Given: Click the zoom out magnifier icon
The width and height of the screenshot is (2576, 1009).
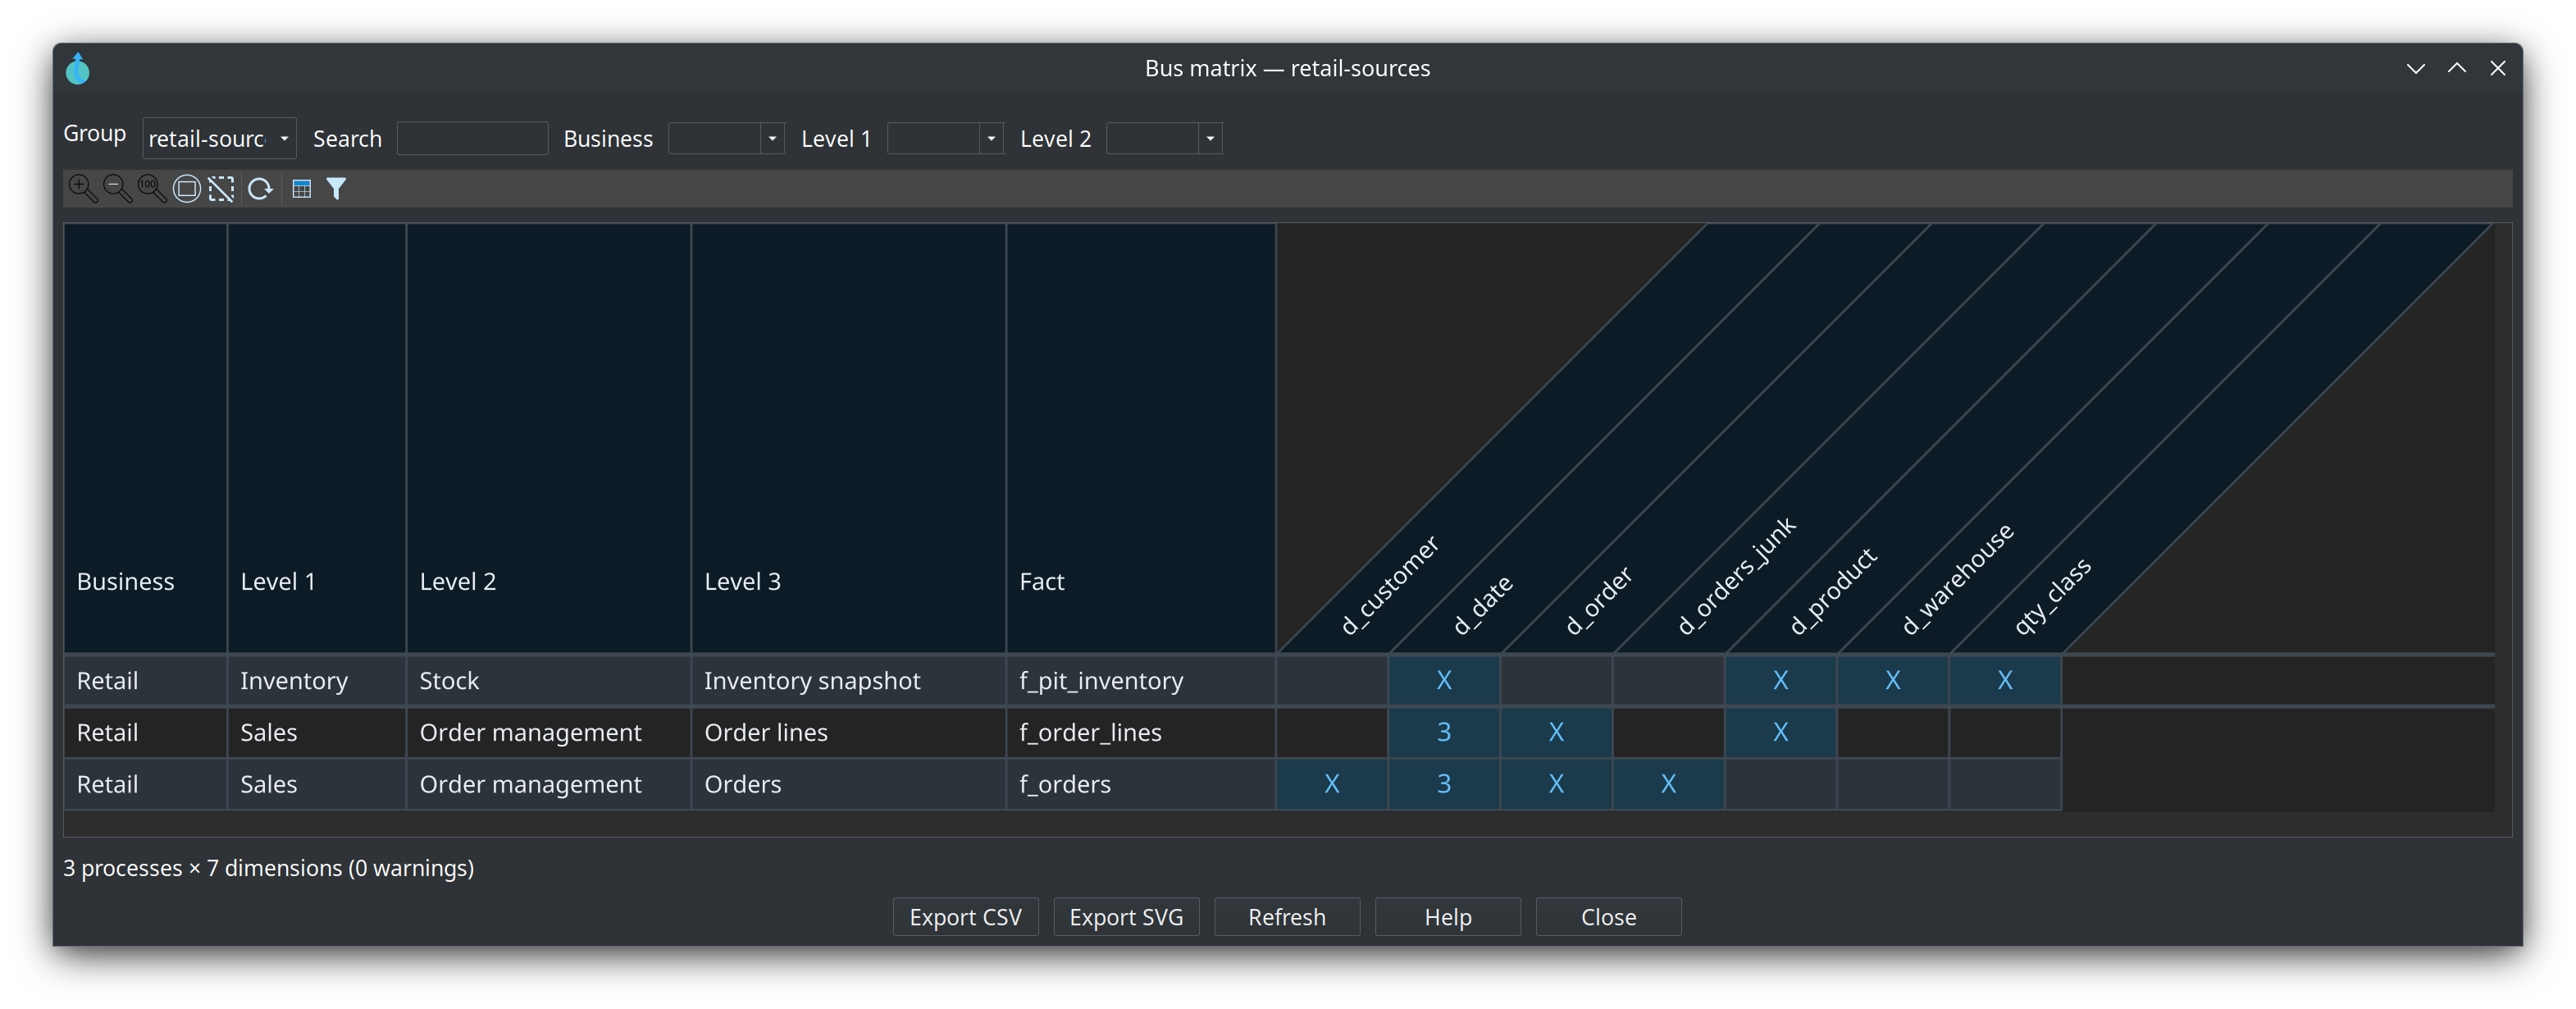Looking at the screenshot, I should (117, 188).
